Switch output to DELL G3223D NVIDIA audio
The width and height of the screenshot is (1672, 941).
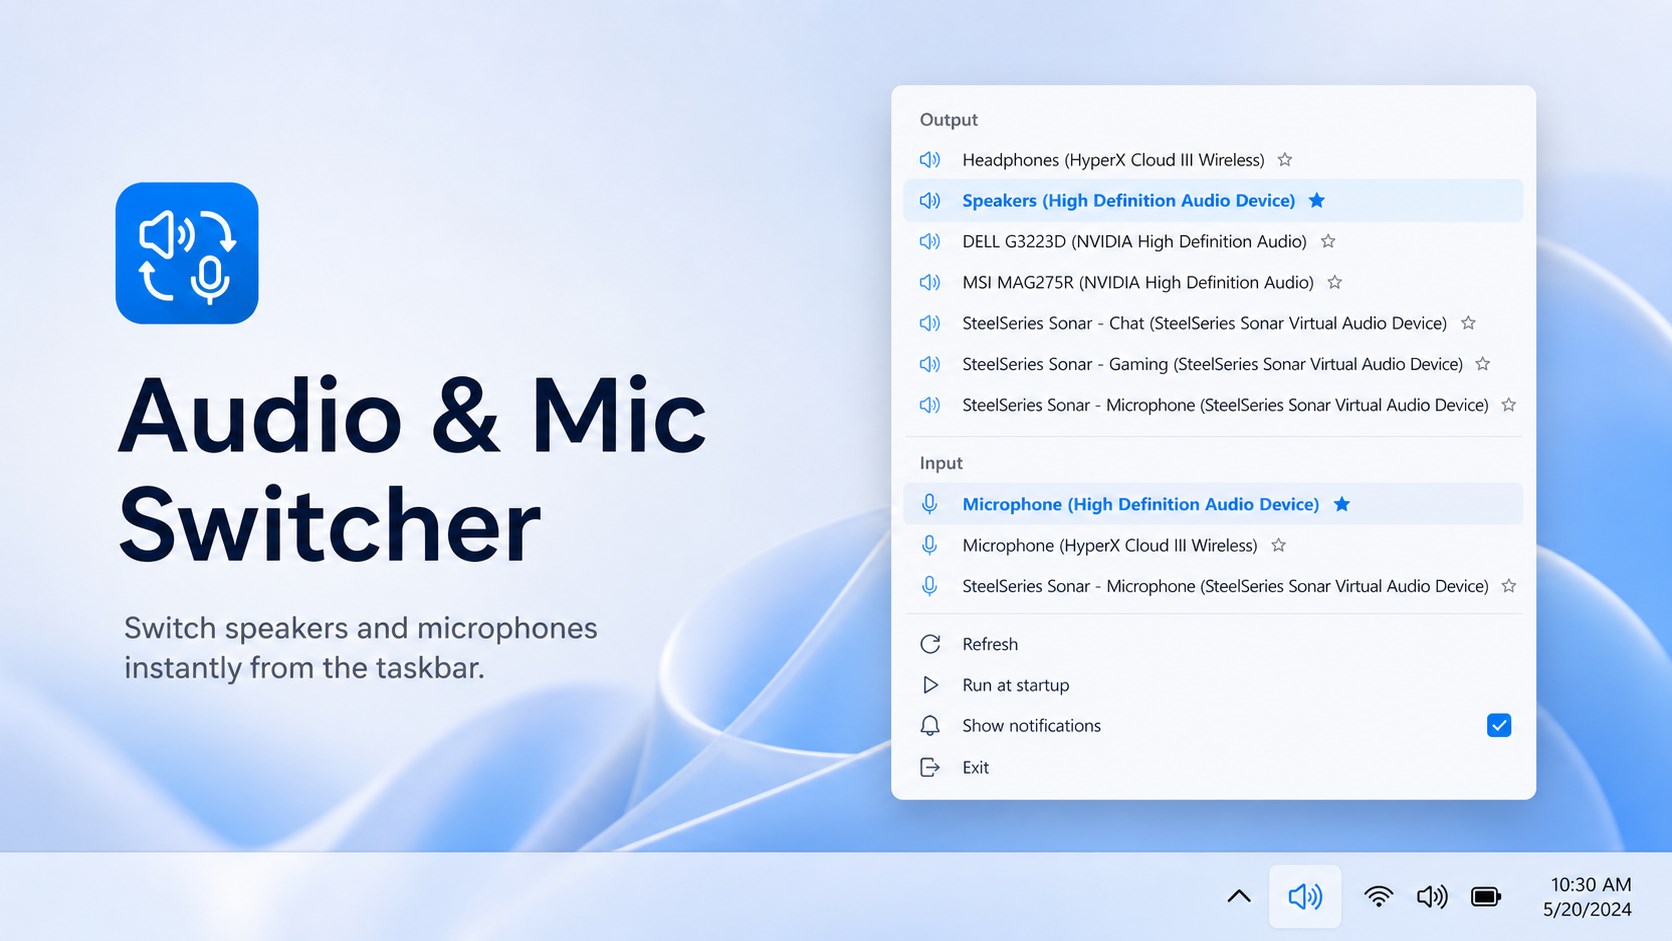pyautogui.click(x=1213, y=241)
